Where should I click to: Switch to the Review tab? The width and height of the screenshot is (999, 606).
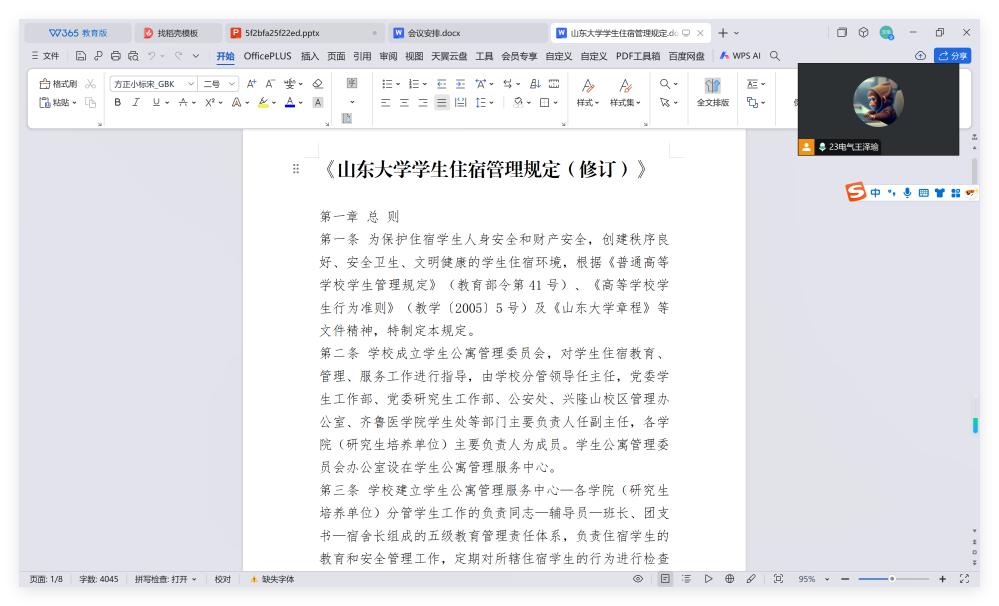coord(388,56)
